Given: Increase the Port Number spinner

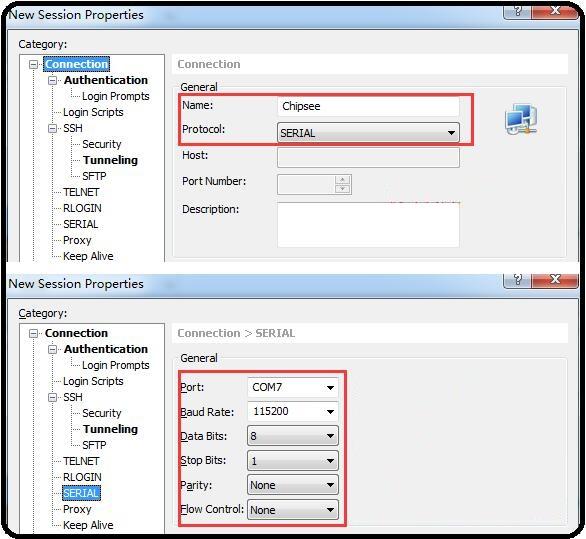Looking at the screenshot, I should pos(342,180).
